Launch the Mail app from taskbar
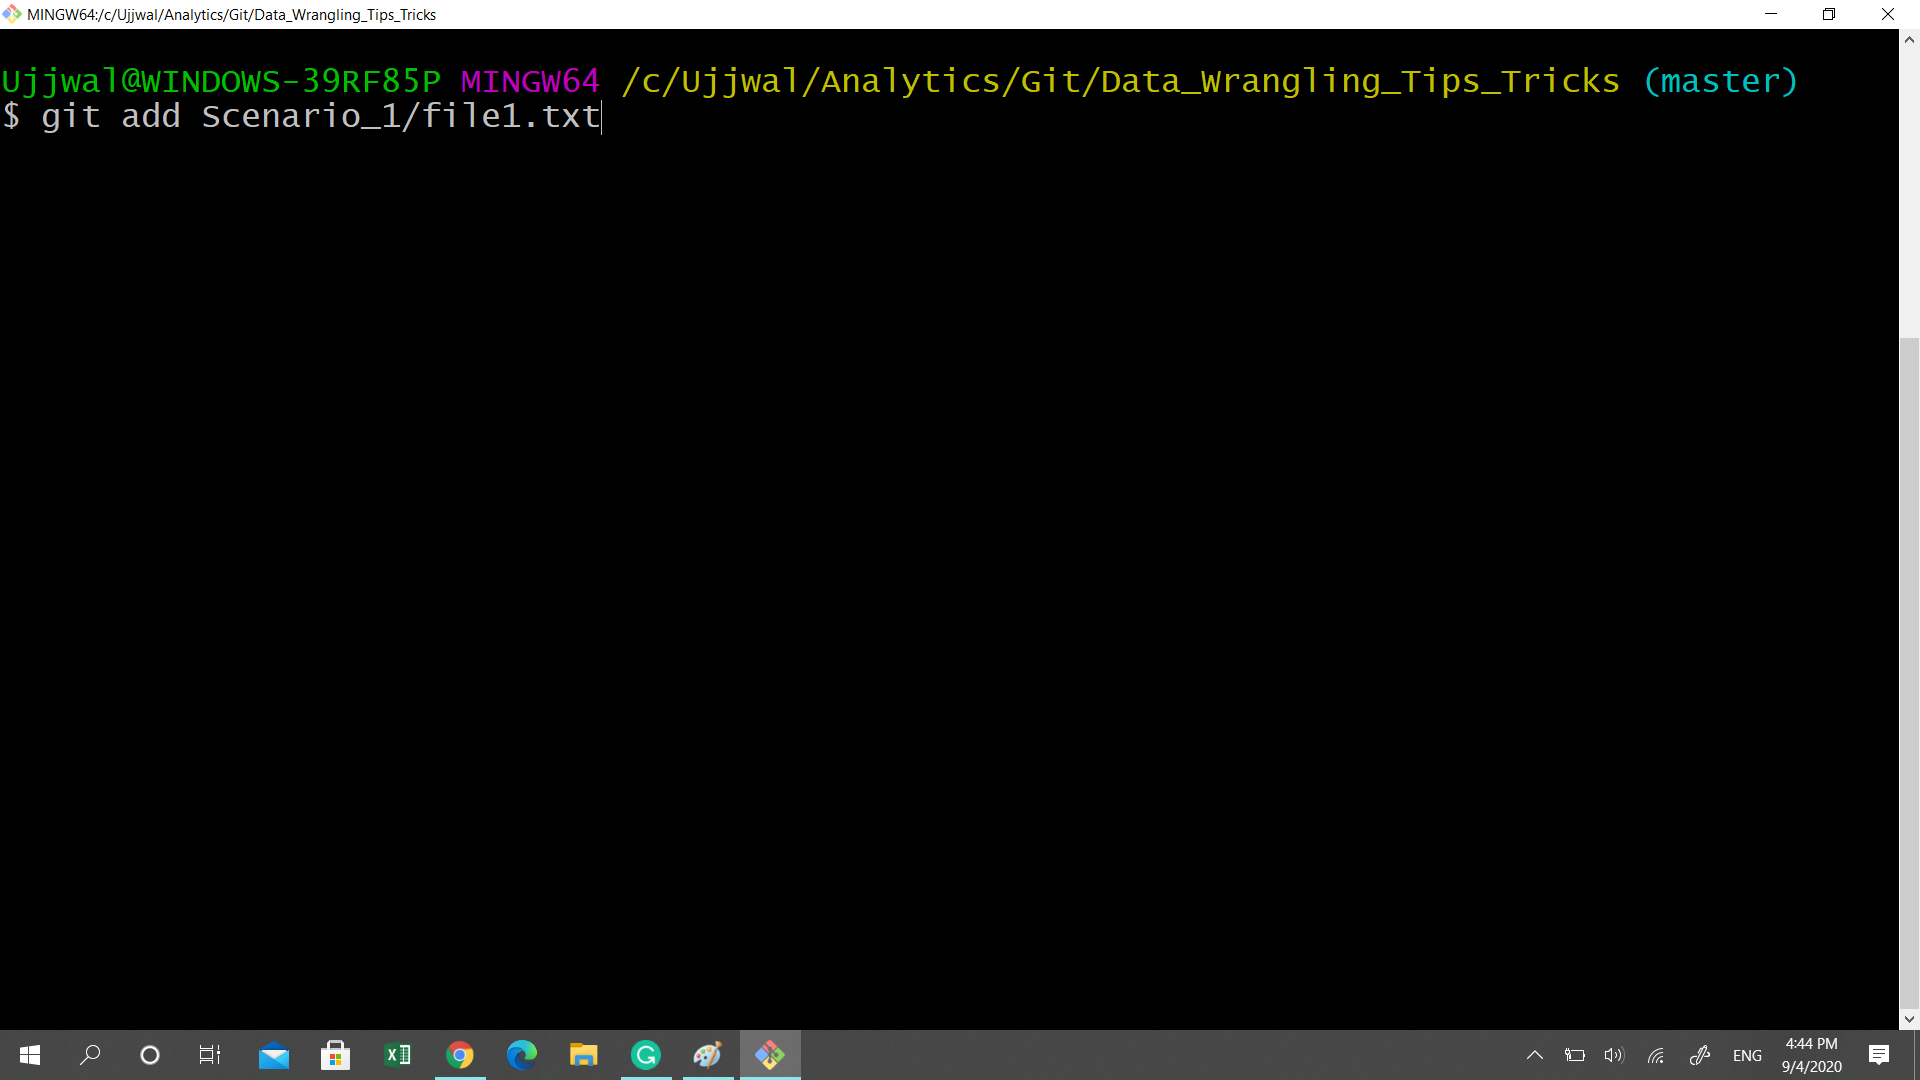This screenshot has width=1920, height=1080. click(273, 1055)
